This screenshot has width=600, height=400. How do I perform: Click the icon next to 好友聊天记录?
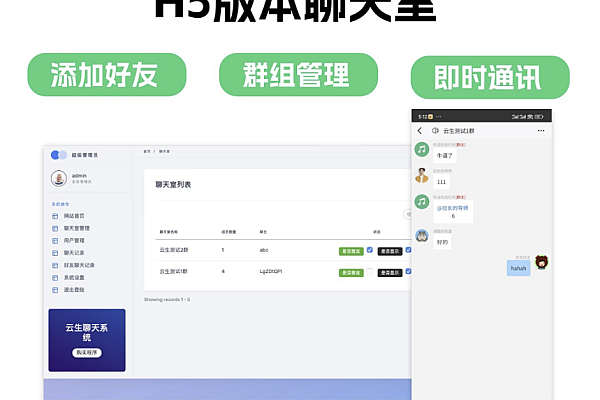pos(55,265)
